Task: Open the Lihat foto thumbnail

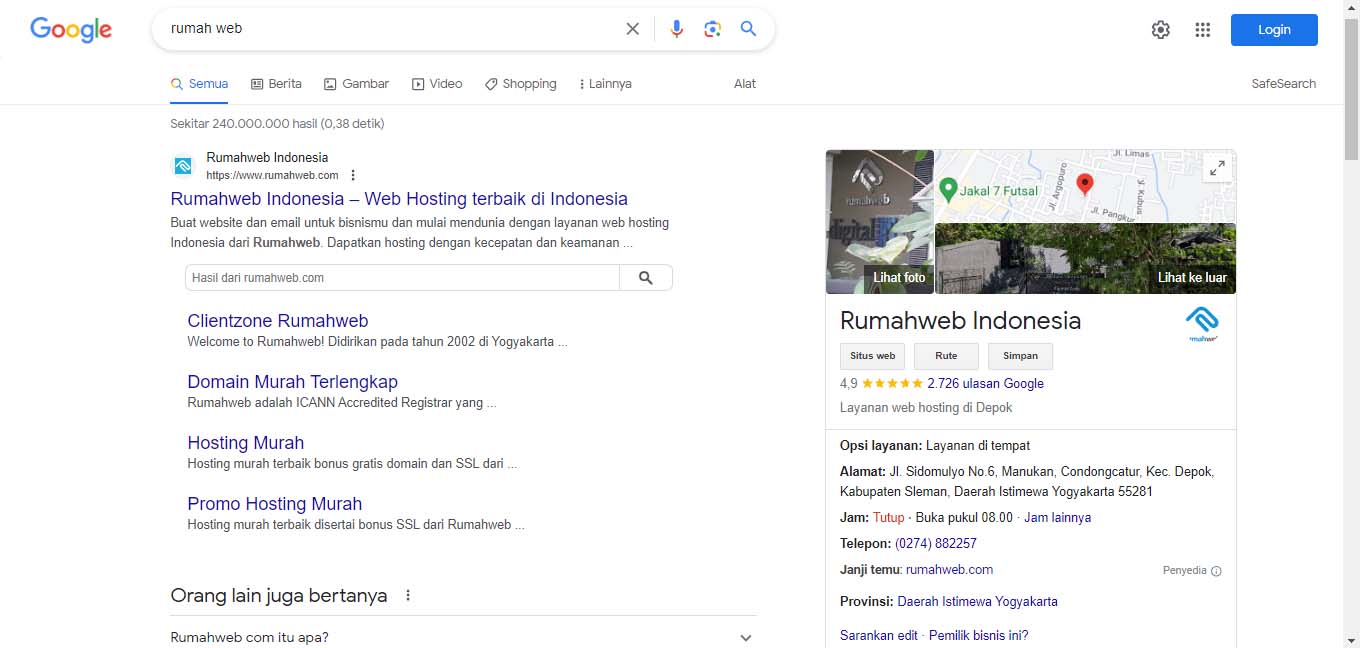Action: (880, 222)
